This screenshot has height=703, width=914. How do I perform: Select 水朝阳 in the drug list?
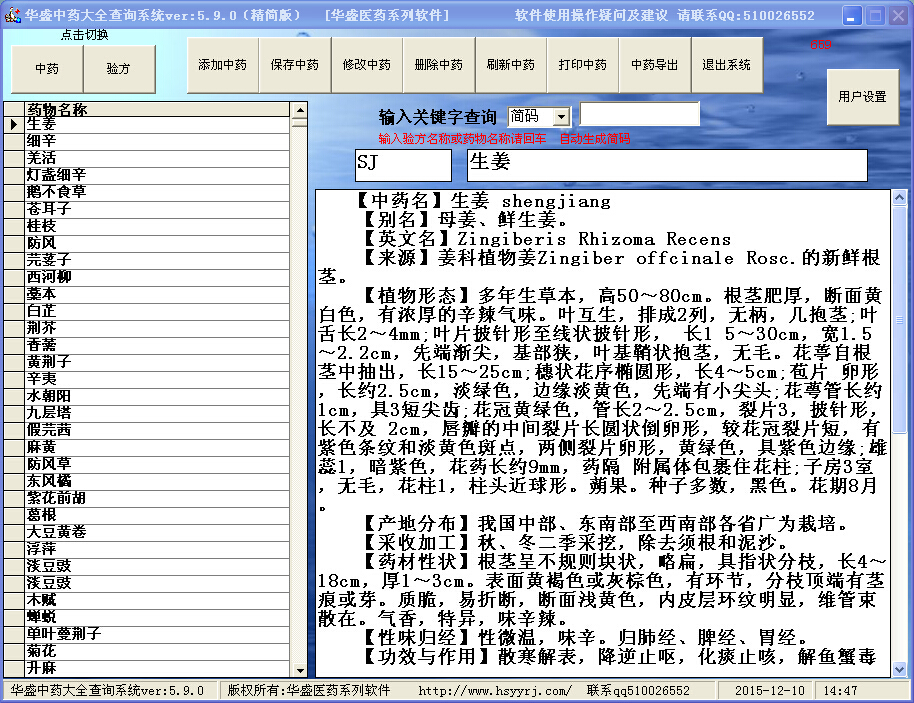pos(157,396)
